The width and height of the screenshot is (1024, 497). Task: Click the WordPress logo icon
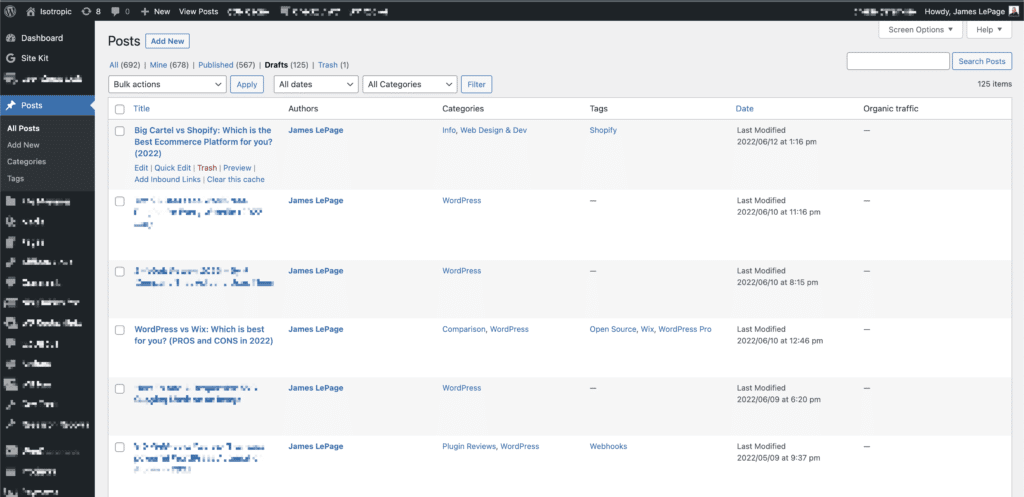pos(11,11)
